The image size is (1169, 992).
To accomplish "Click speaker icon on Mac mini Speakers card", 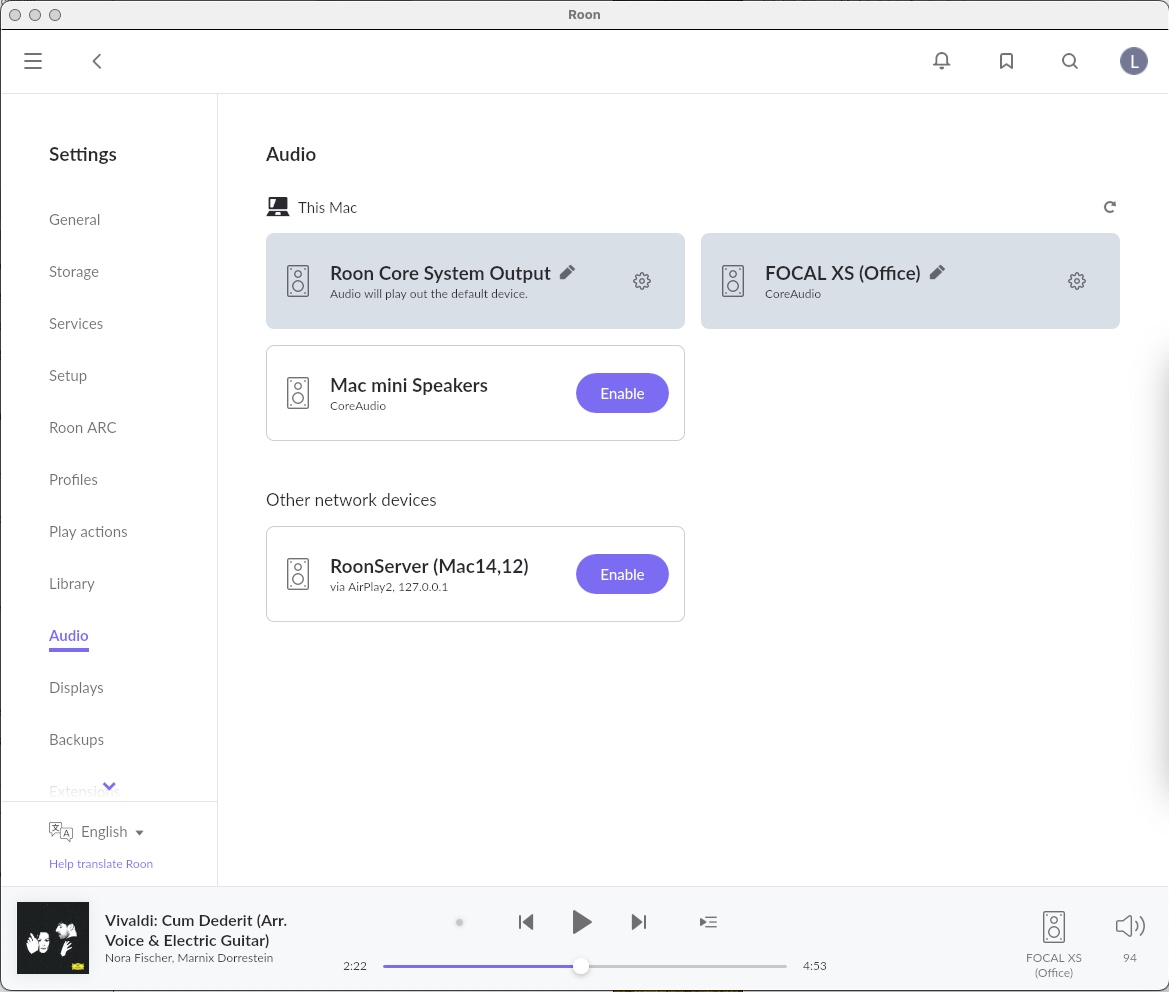I will (x=298, y=393).
